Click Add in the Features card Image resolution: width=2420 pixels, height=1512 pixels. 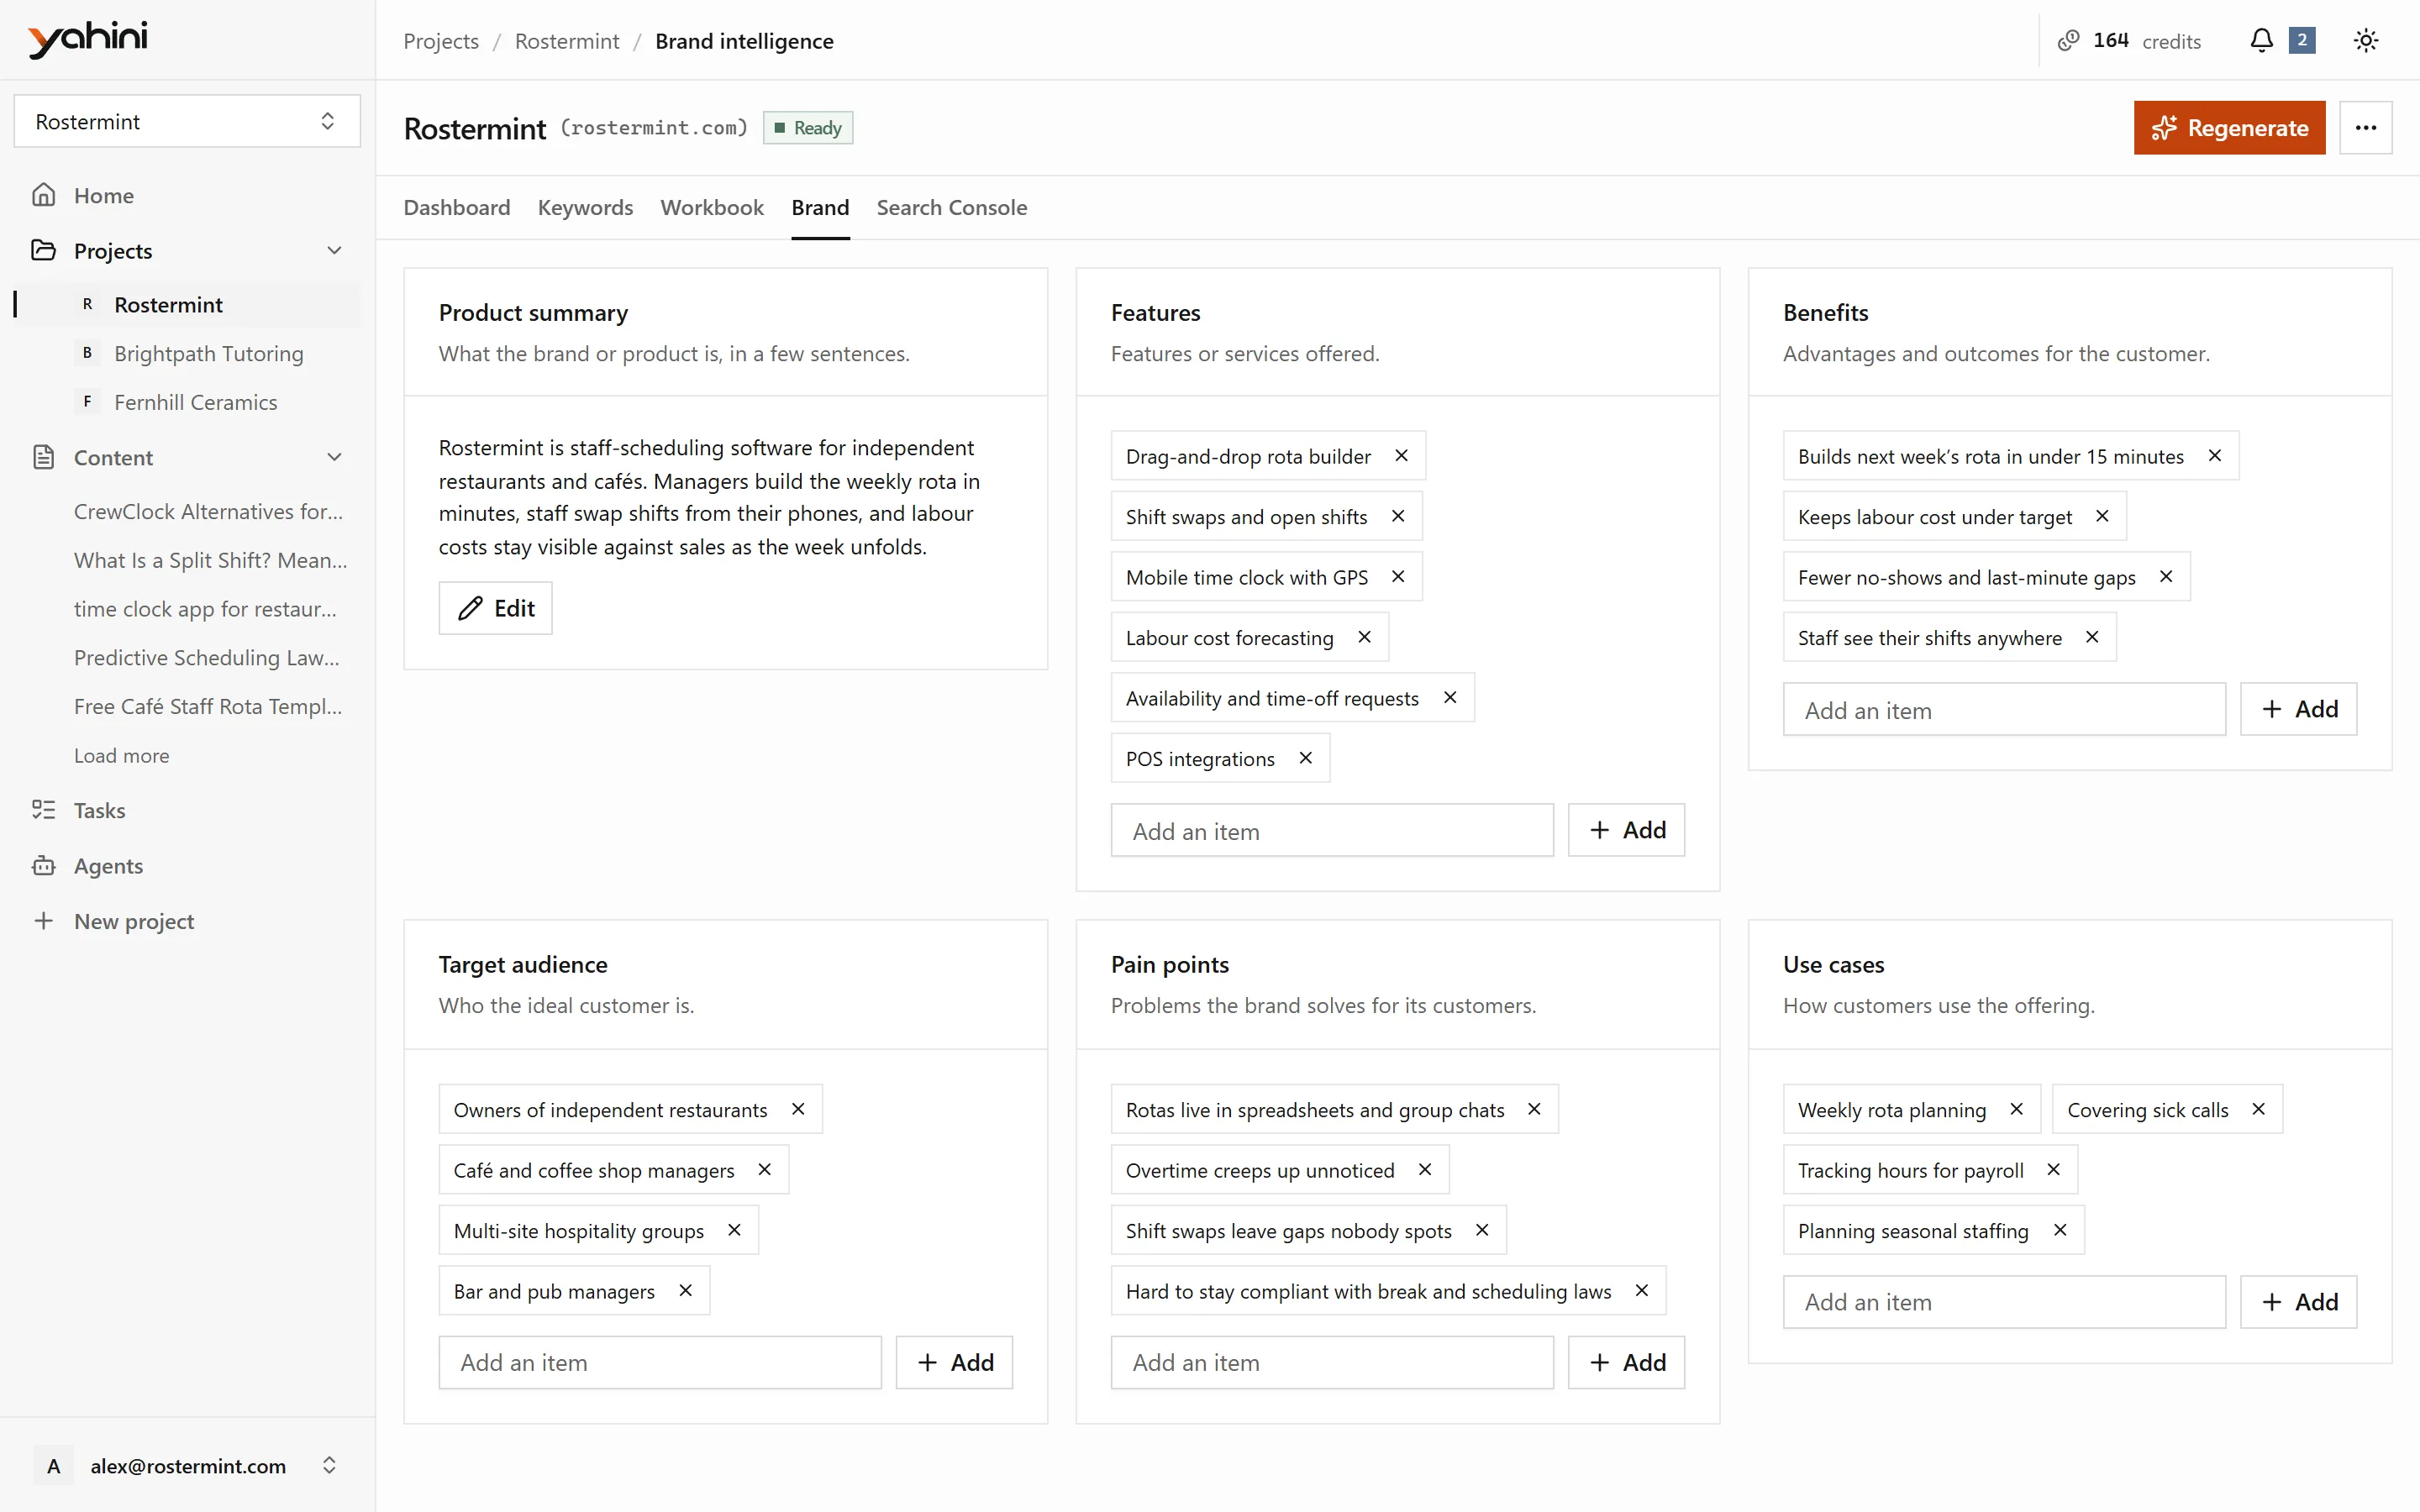pos(1626,830)
